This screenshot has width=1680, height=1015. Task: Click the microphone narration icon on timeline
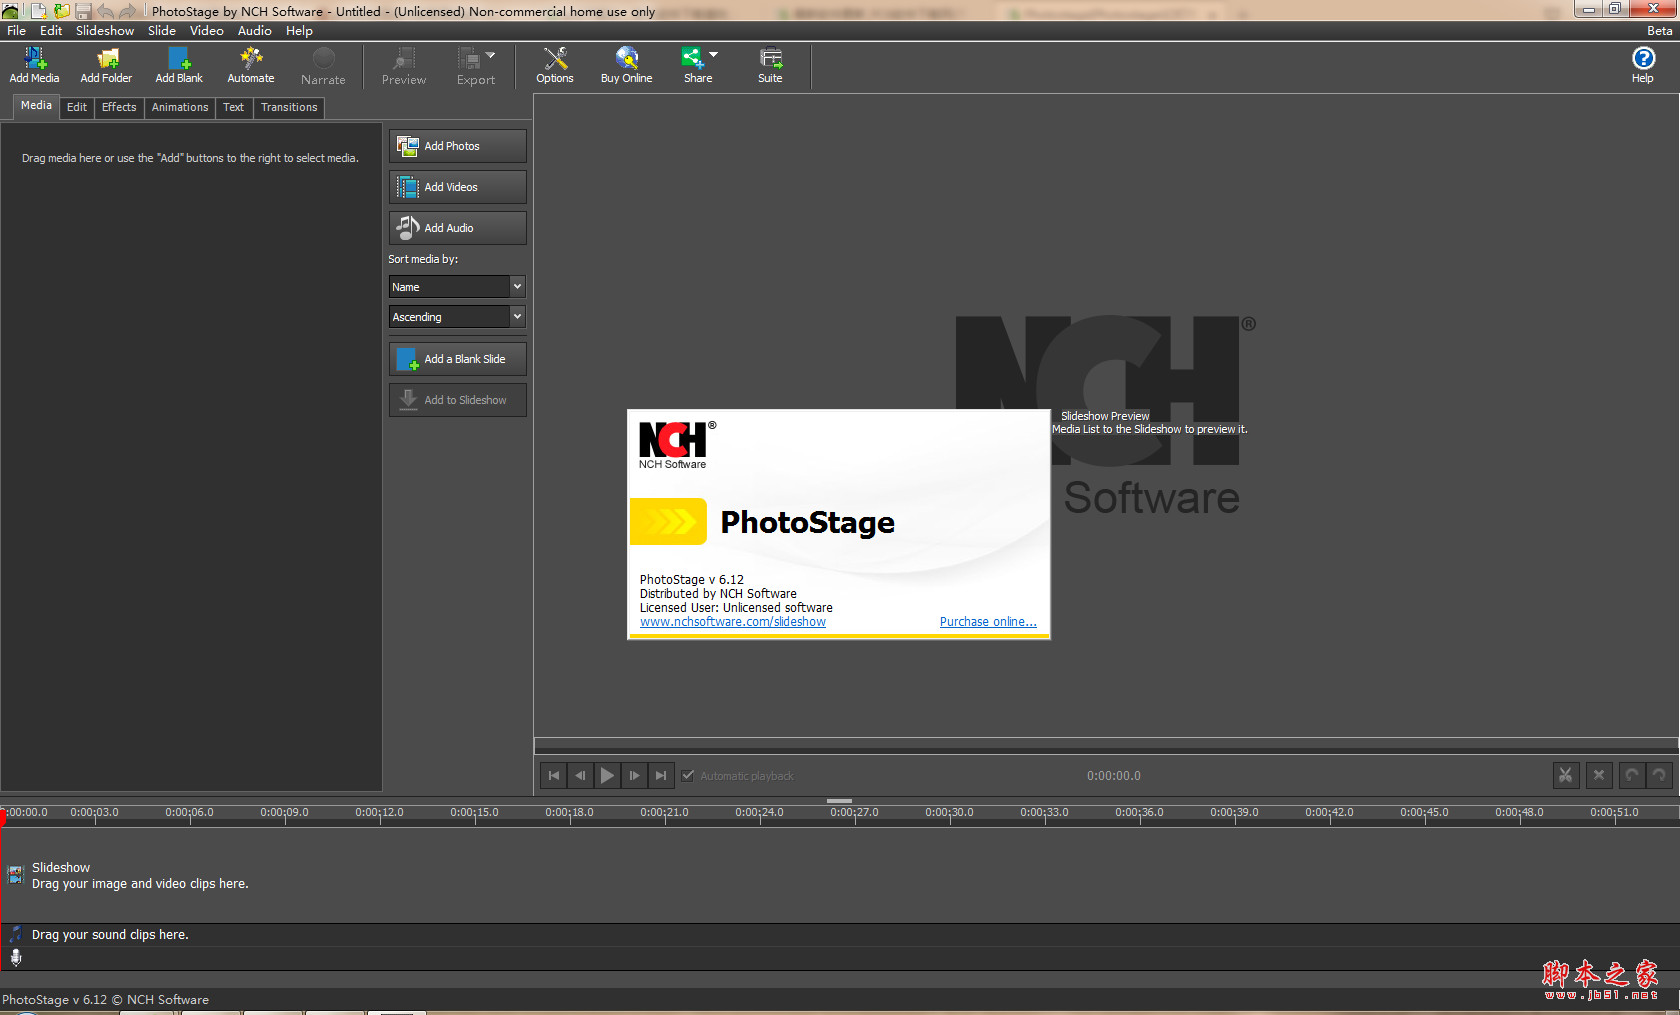16,957
